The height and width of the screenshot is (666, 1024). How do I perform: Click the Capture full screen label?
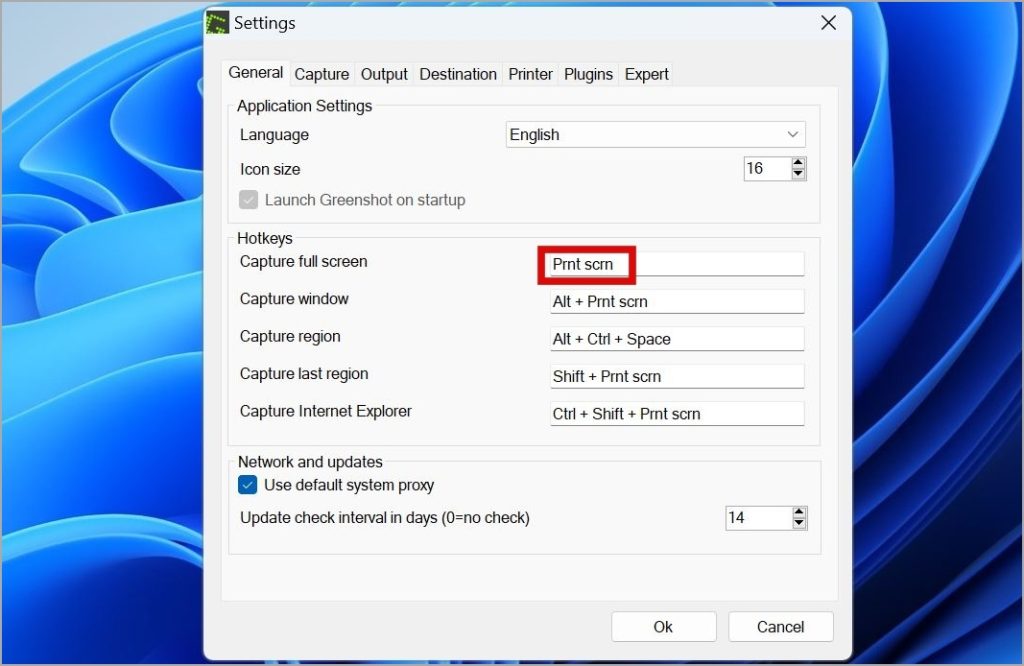pyautogui.click(x=303, y=261)
